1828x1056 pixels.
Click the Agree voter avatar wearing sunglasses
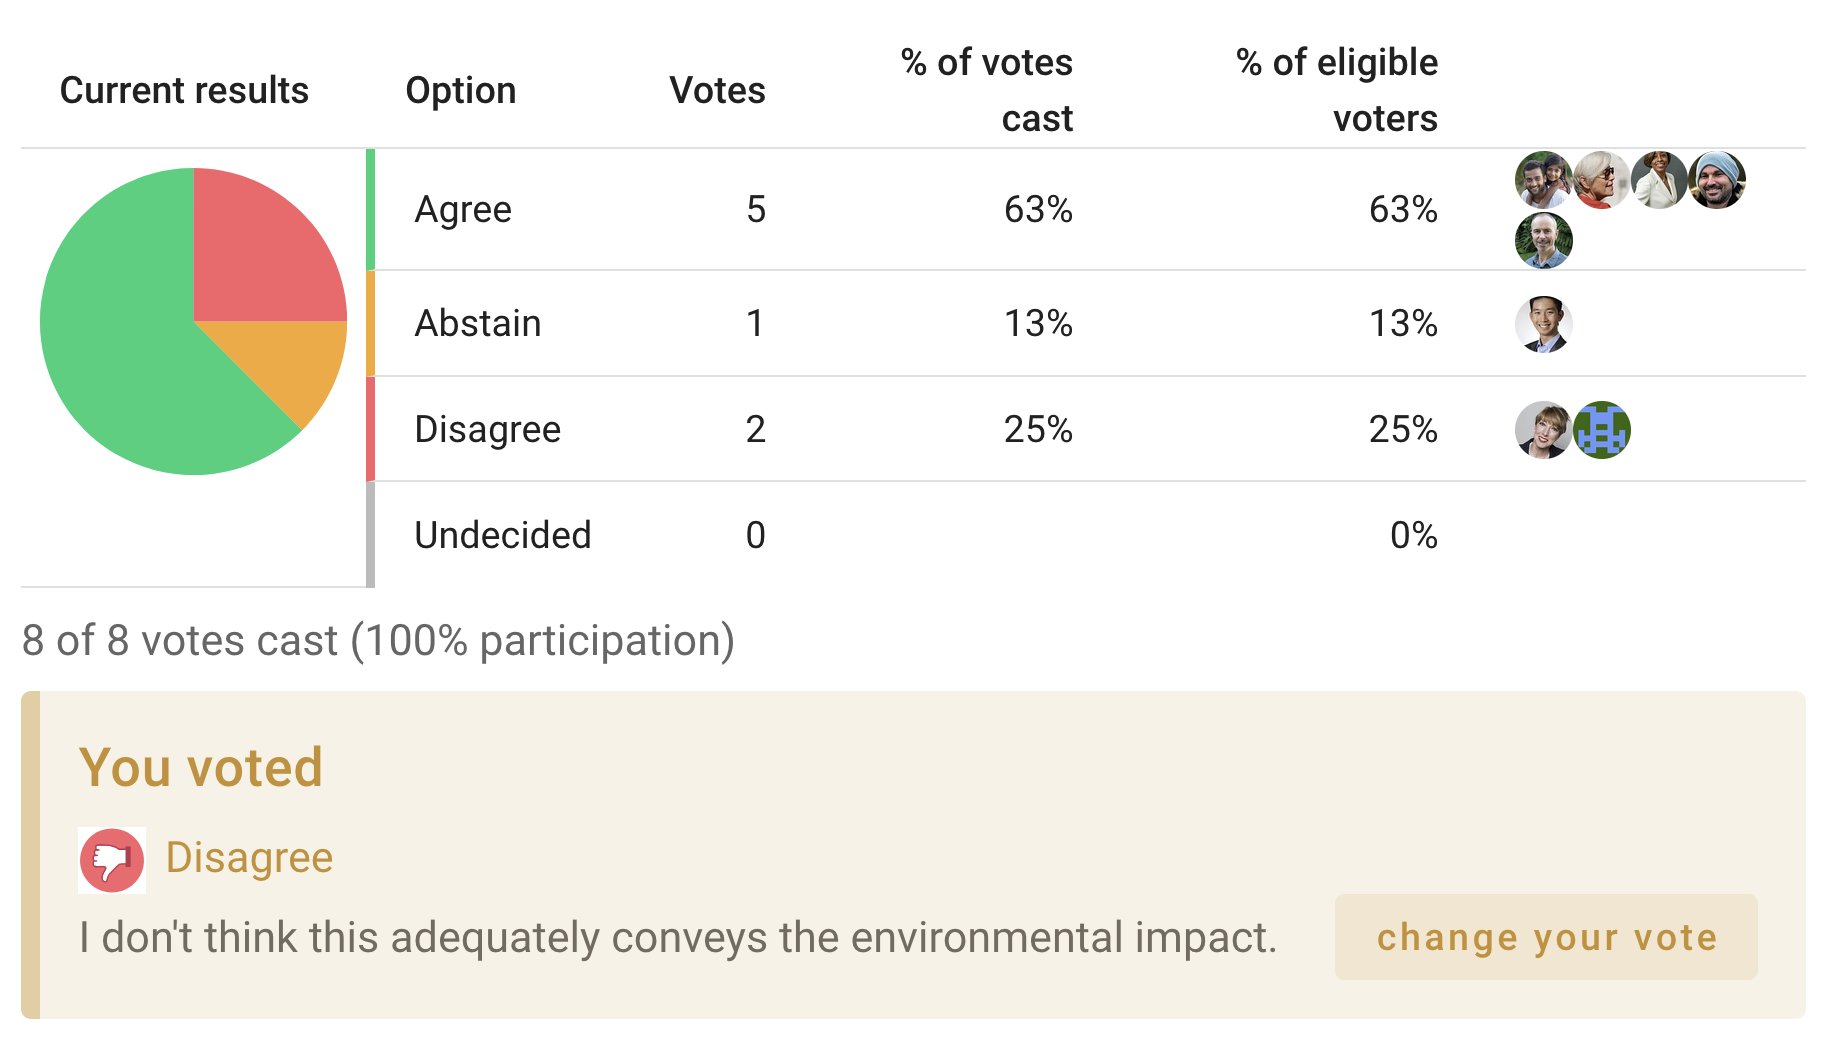point(1601,180)
